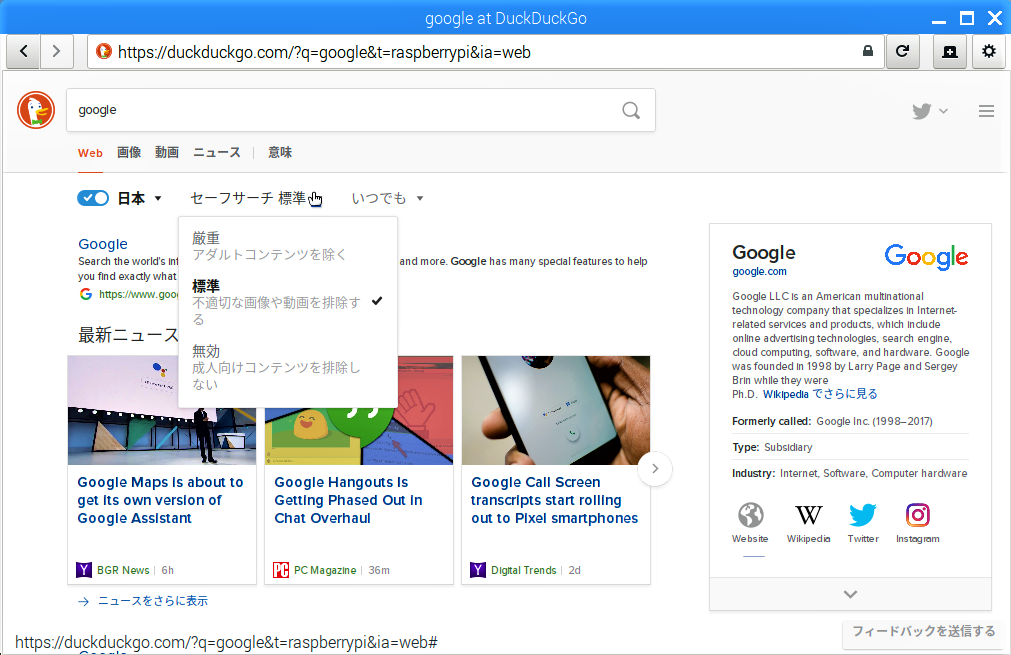1011x655 pixels.
Task: Click the colorful Google logo in info panel
Action: (x=926, y=257)
